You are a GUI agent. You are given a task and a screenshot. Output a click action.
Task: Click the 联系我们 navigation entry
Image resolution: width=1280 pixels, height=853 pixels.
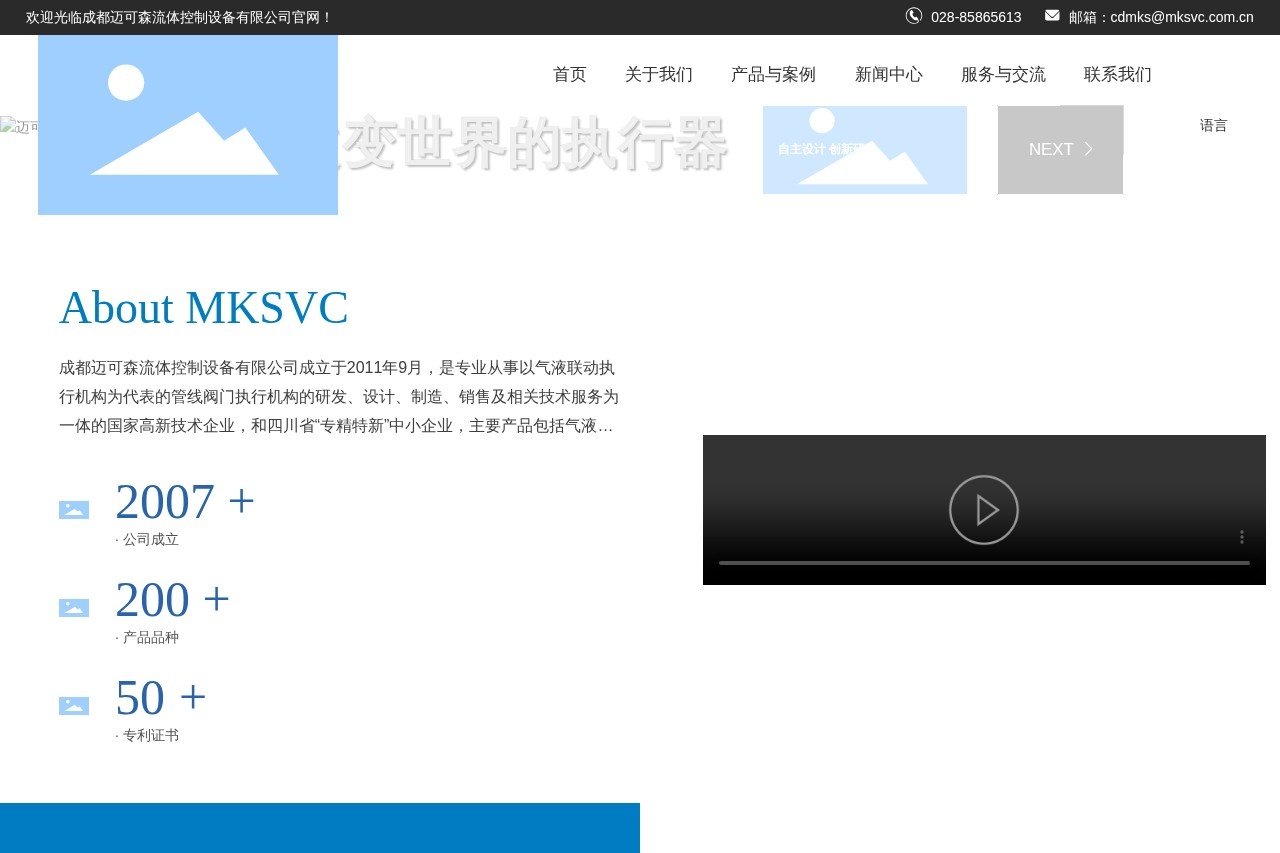1117,75
